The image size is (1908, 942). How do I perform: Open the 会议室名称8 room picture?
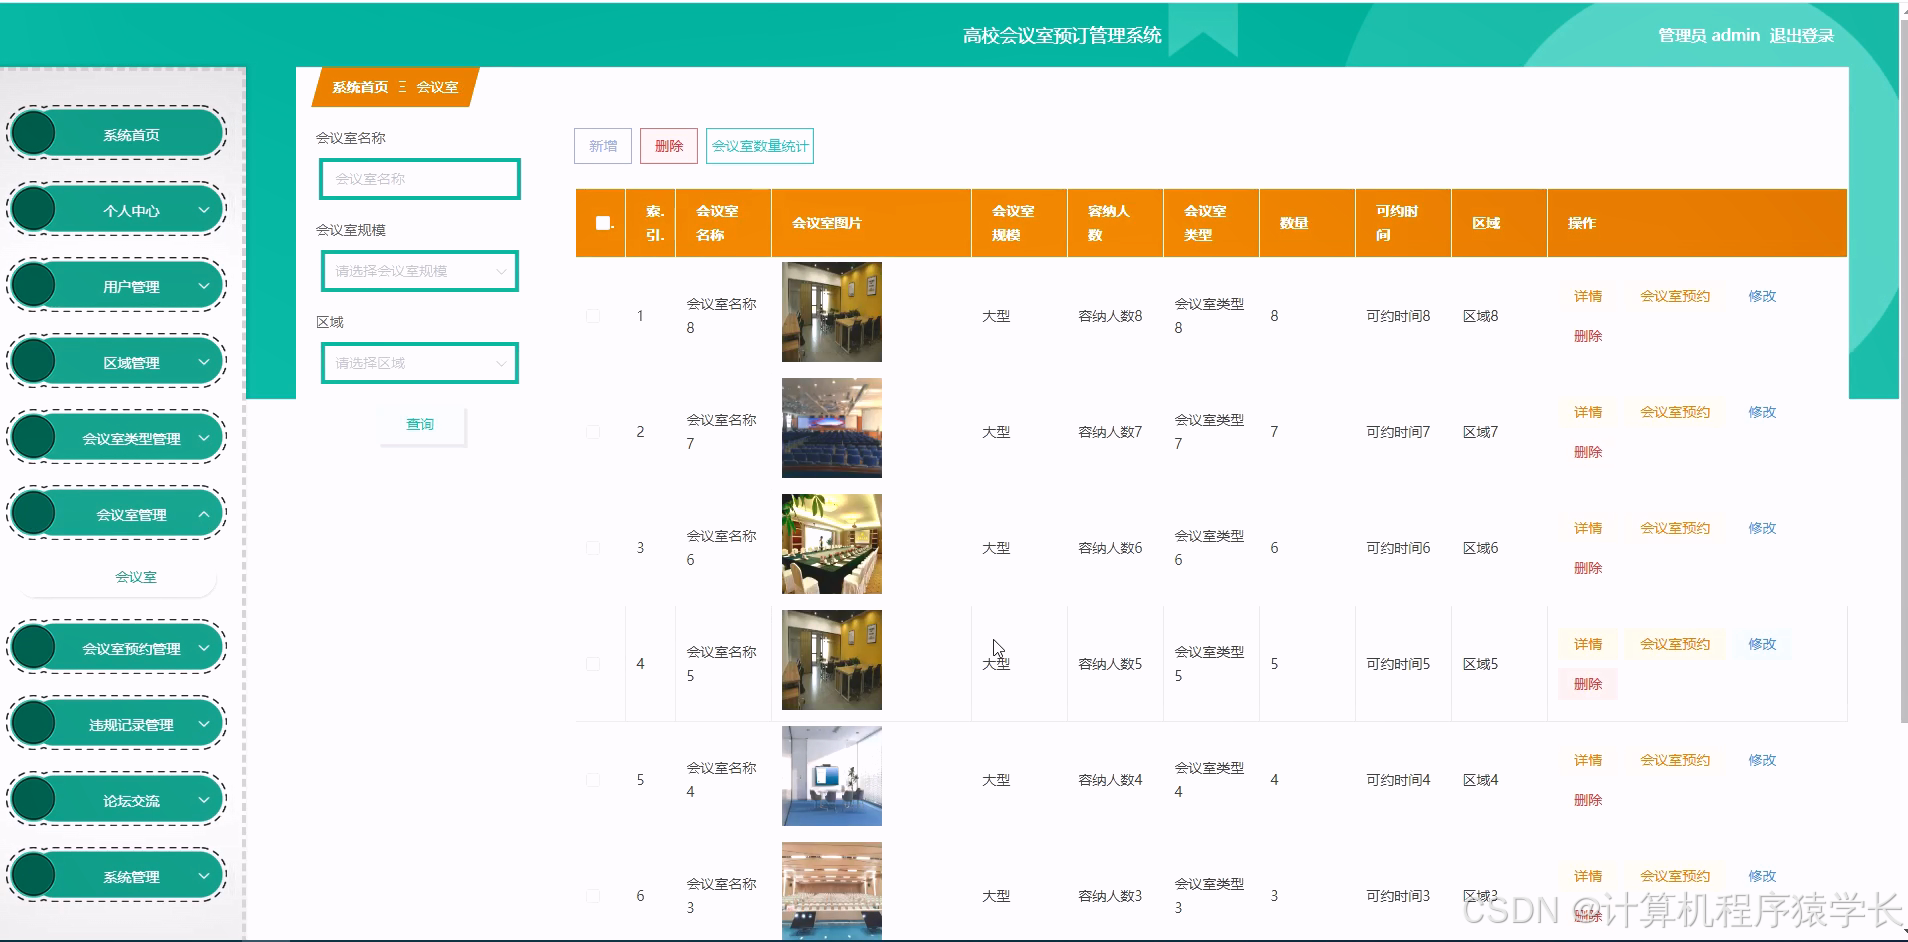tap(832, 312)
